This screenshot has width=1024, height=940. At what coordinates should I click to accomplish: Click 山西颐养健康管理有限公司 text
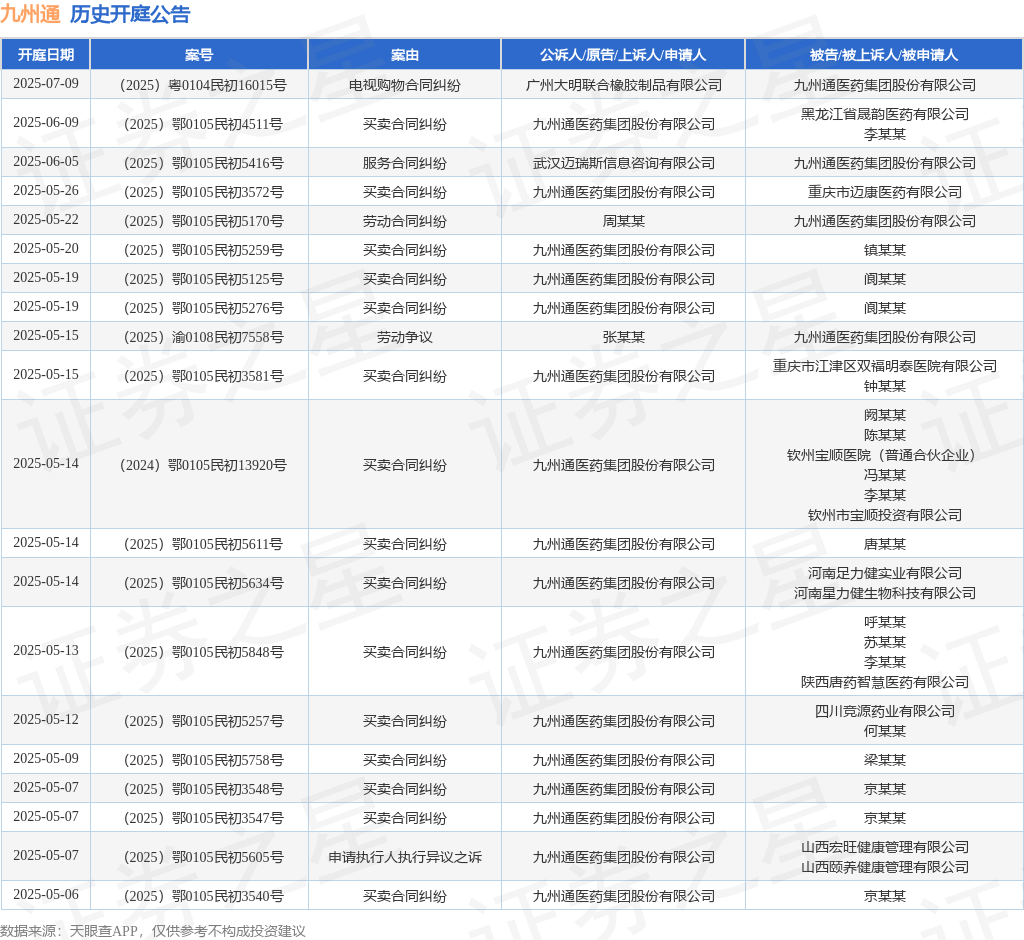pos(884,867)
